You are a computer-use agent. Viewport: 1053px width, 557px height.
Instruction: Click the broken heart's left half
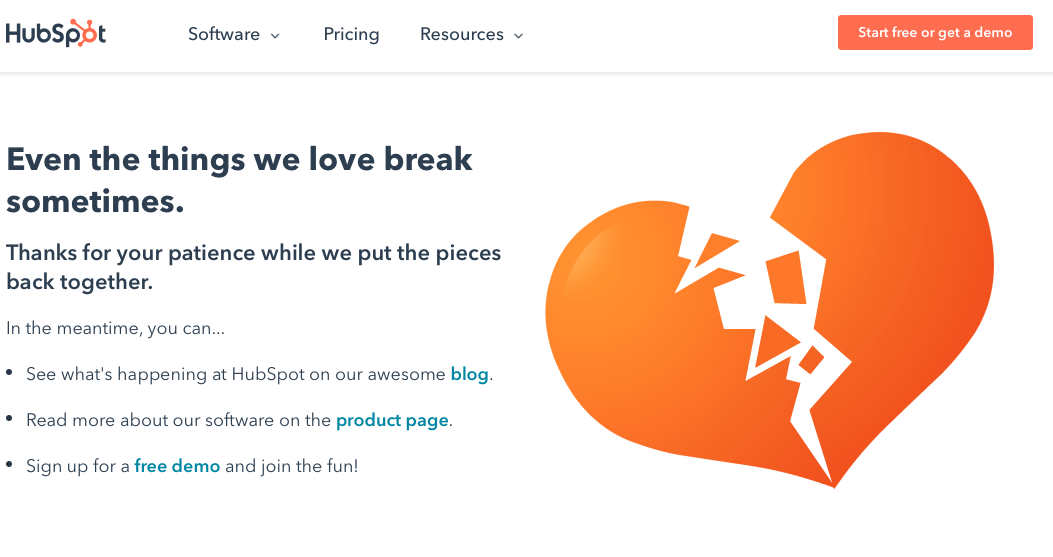click(620, 330)
